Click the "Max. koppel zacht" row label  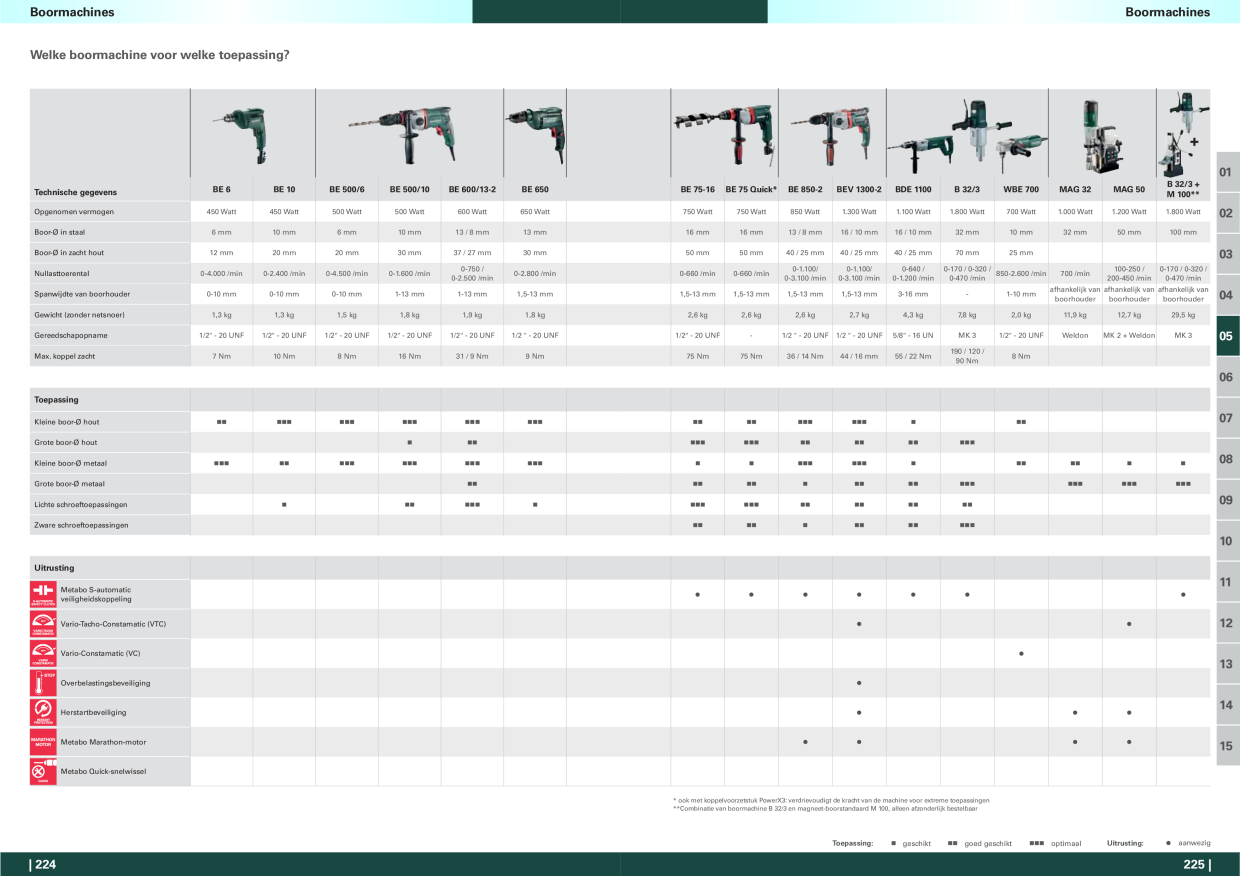68,356
